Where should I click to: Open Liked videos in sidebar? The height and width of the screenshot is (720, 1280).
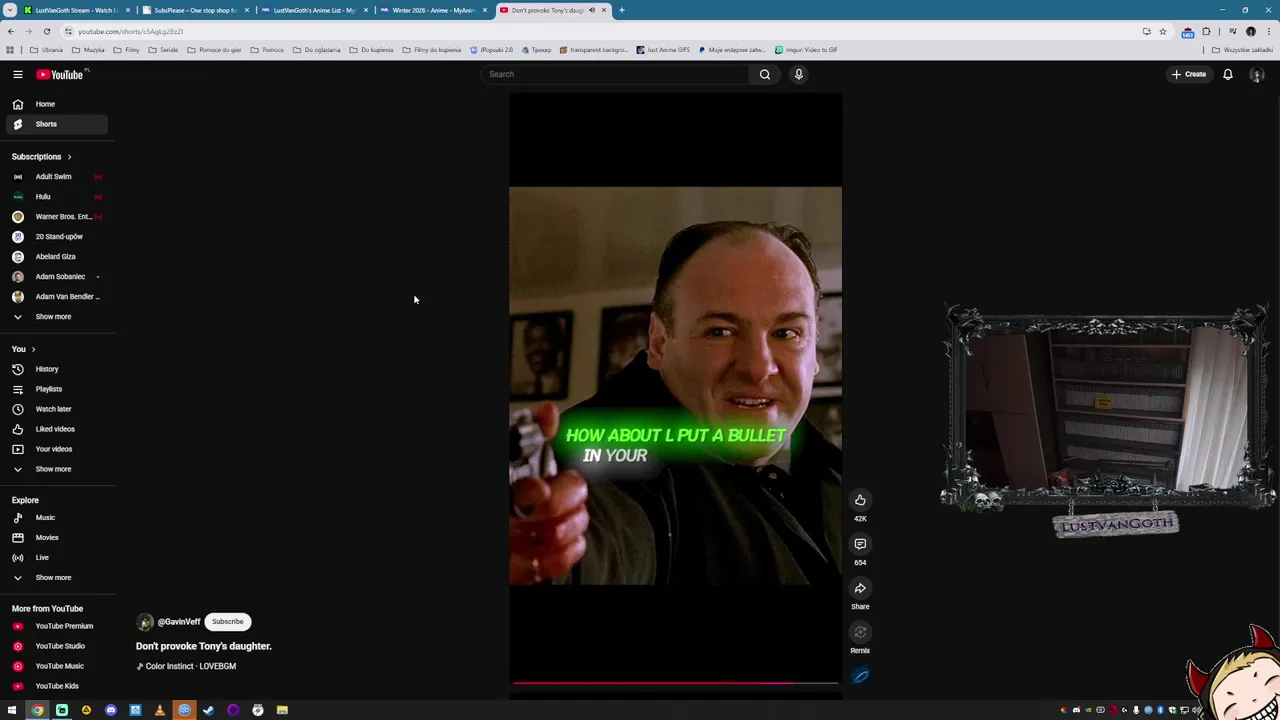pos(57,429)
